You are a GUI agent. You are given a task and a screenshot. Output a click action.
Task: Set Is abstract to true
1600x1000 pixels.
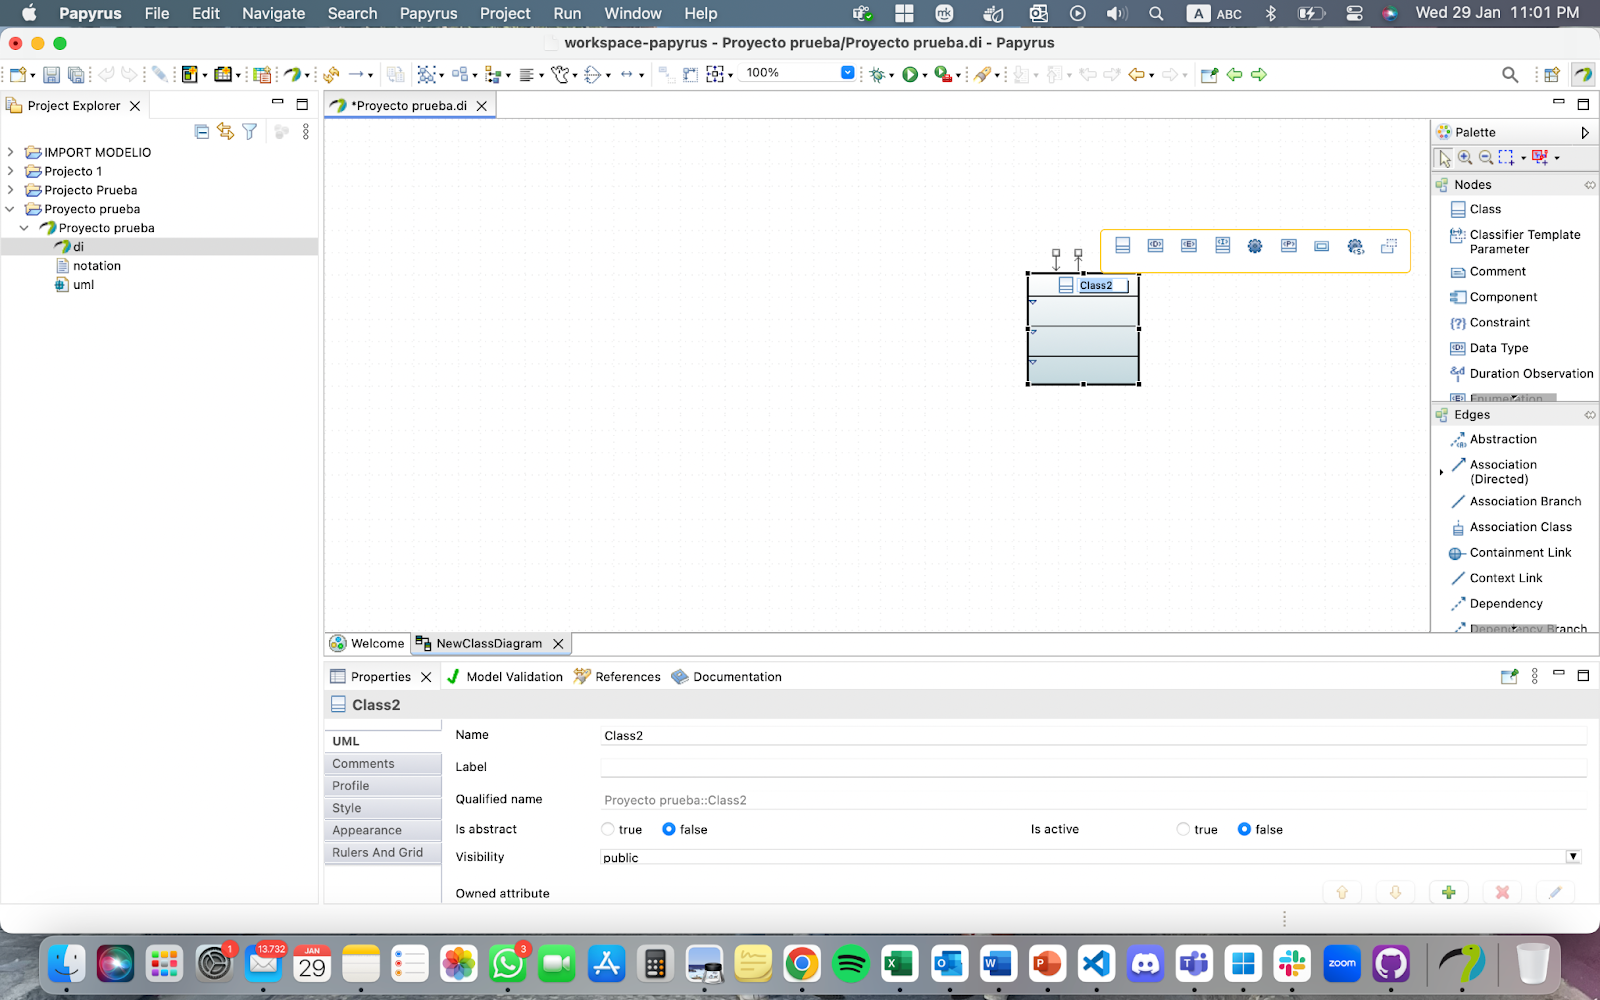[608, 829]
